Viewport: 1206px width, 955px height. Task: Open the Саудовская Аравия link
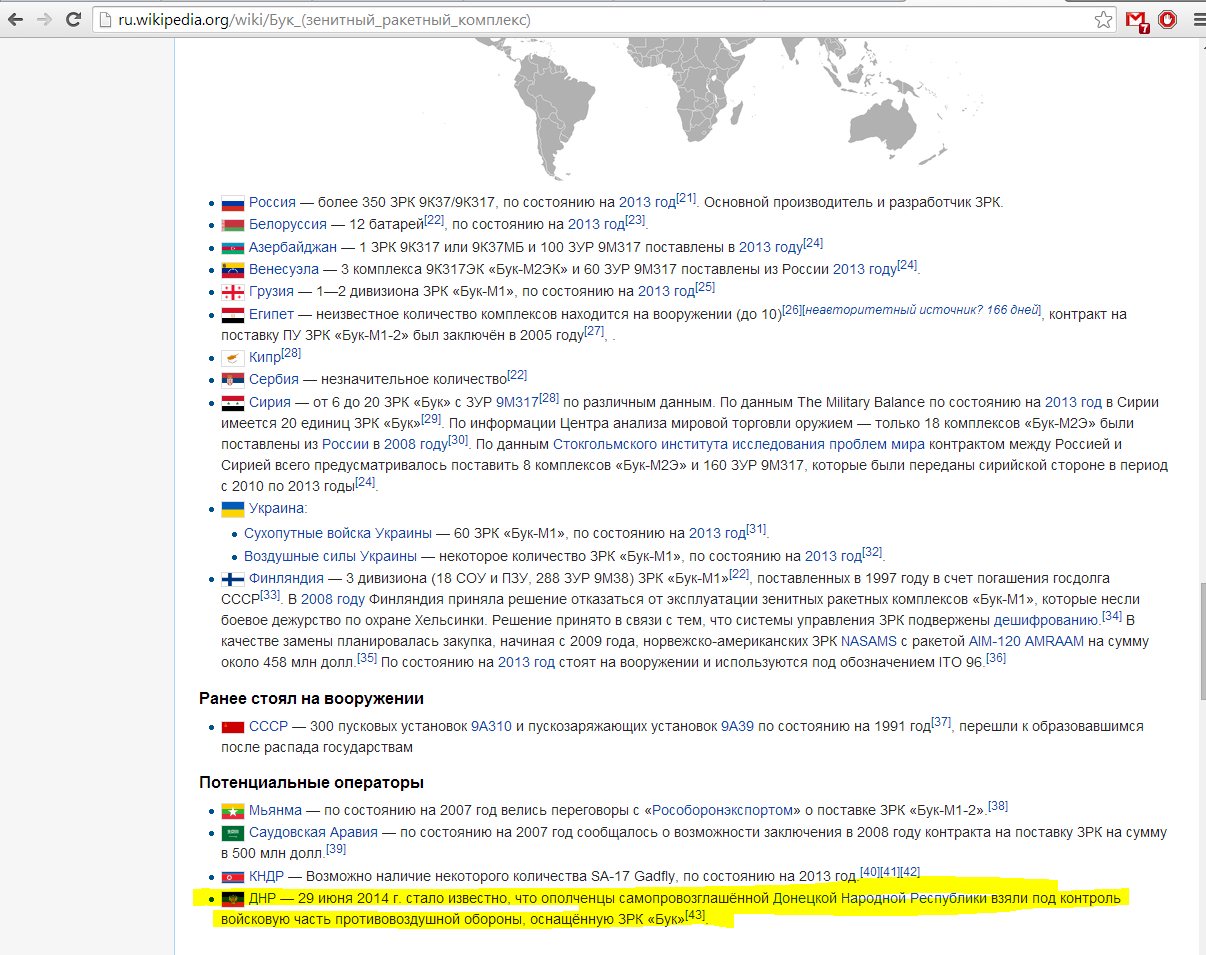313,832
